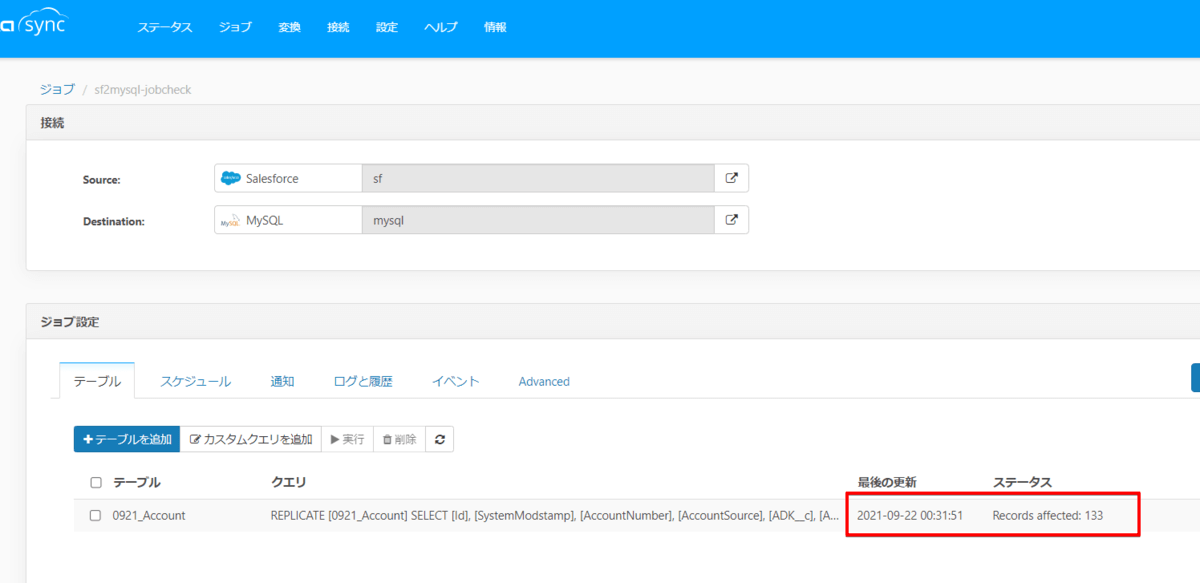Click the 最後の更新 column header
Image resolution: width=1200 pixels, height=583 pixels.
(x=887, y=483)
